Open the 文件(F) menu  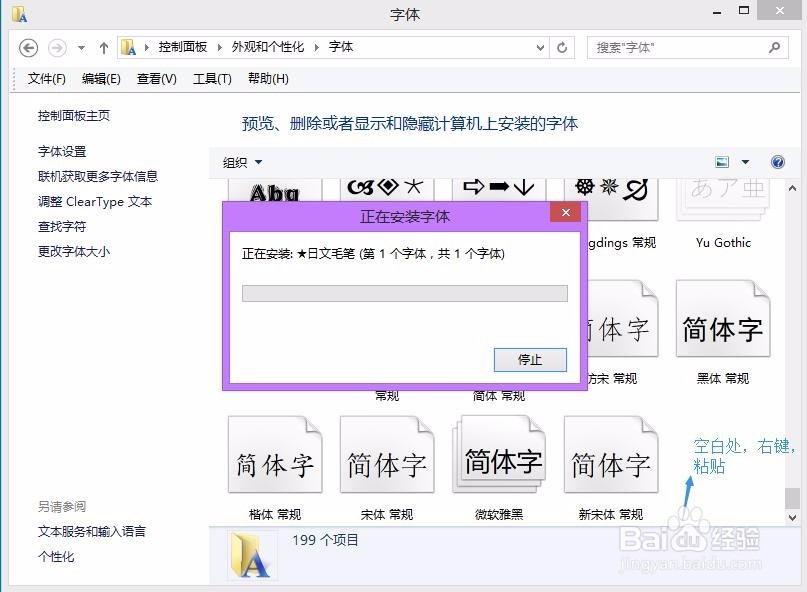pyautogui.click(x=47, y=79)
